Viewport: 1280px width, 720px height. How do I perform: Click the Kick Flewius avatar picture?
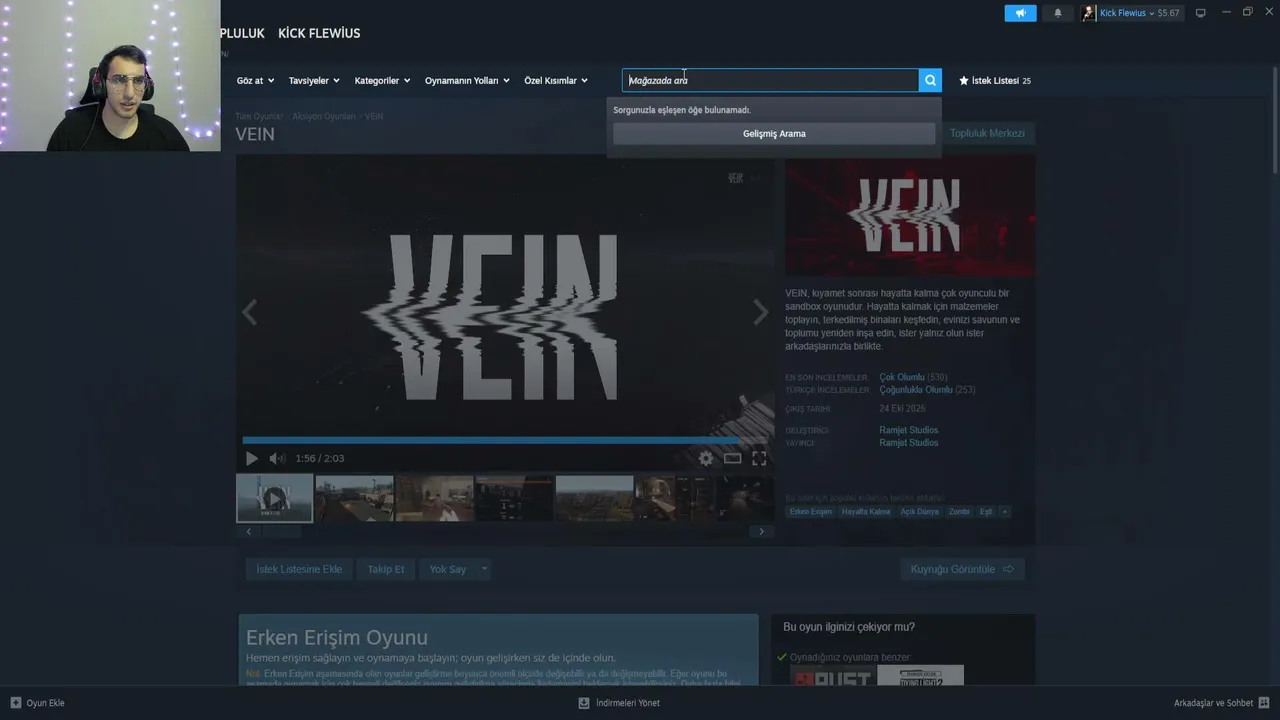coord(1089,13)
